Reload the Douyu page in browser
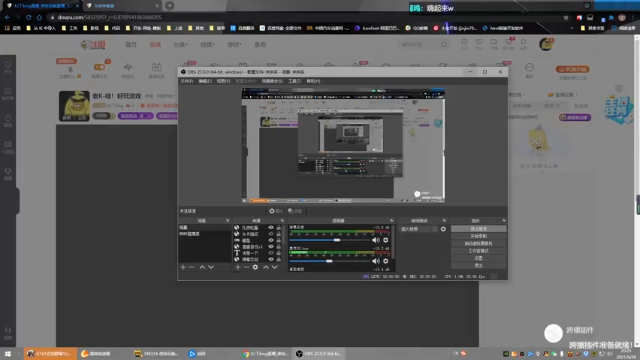This screenshot has height=360, width=640. (x=28, y=17)
